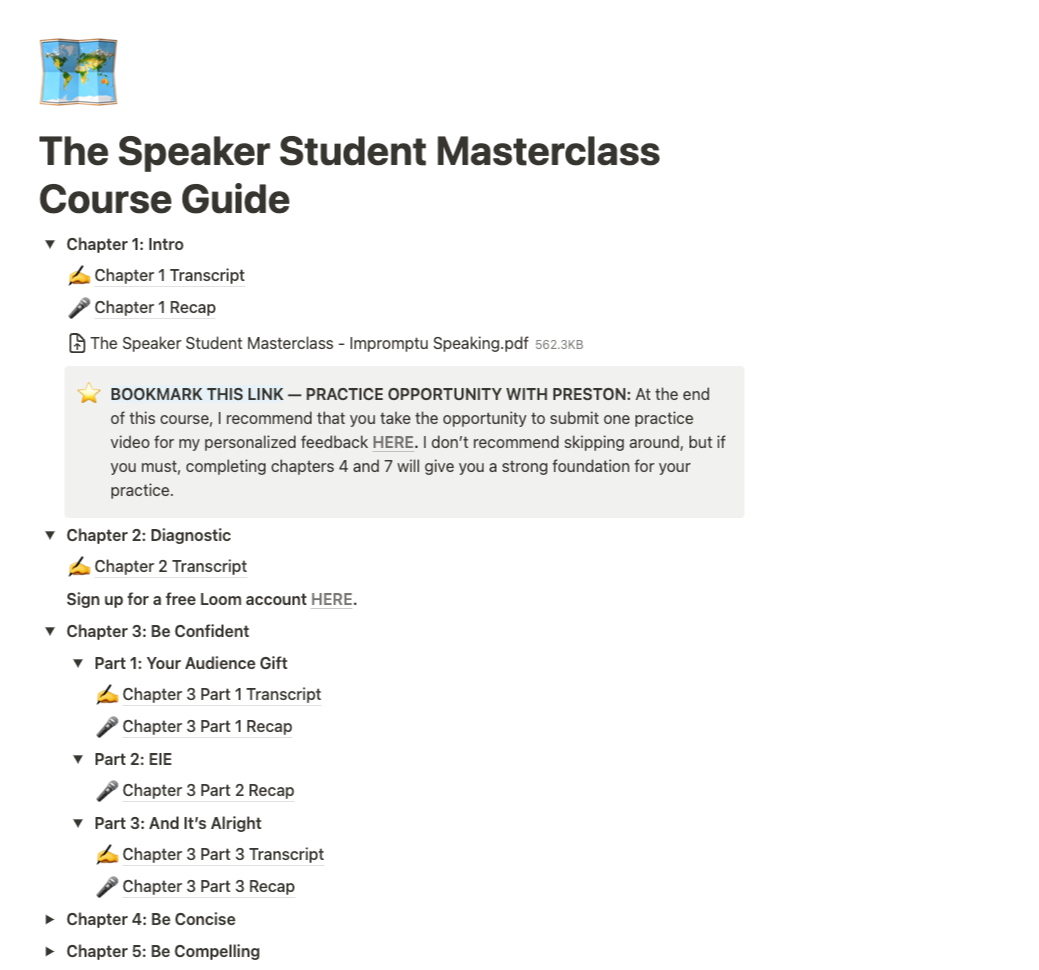Click the Course Guide page title
1039x970 pixels.
click(349, 175)
